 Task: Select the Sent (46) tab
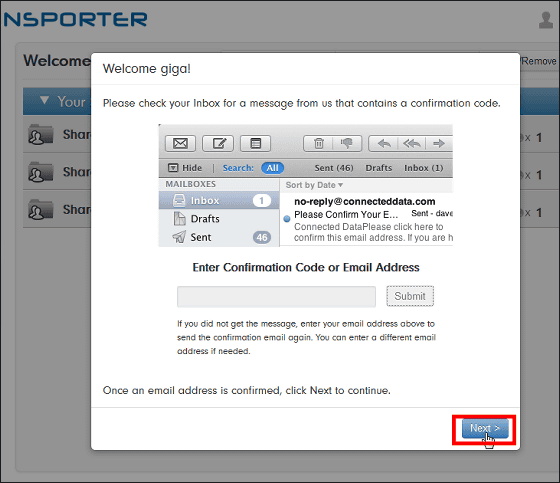(x=334, y=168)
